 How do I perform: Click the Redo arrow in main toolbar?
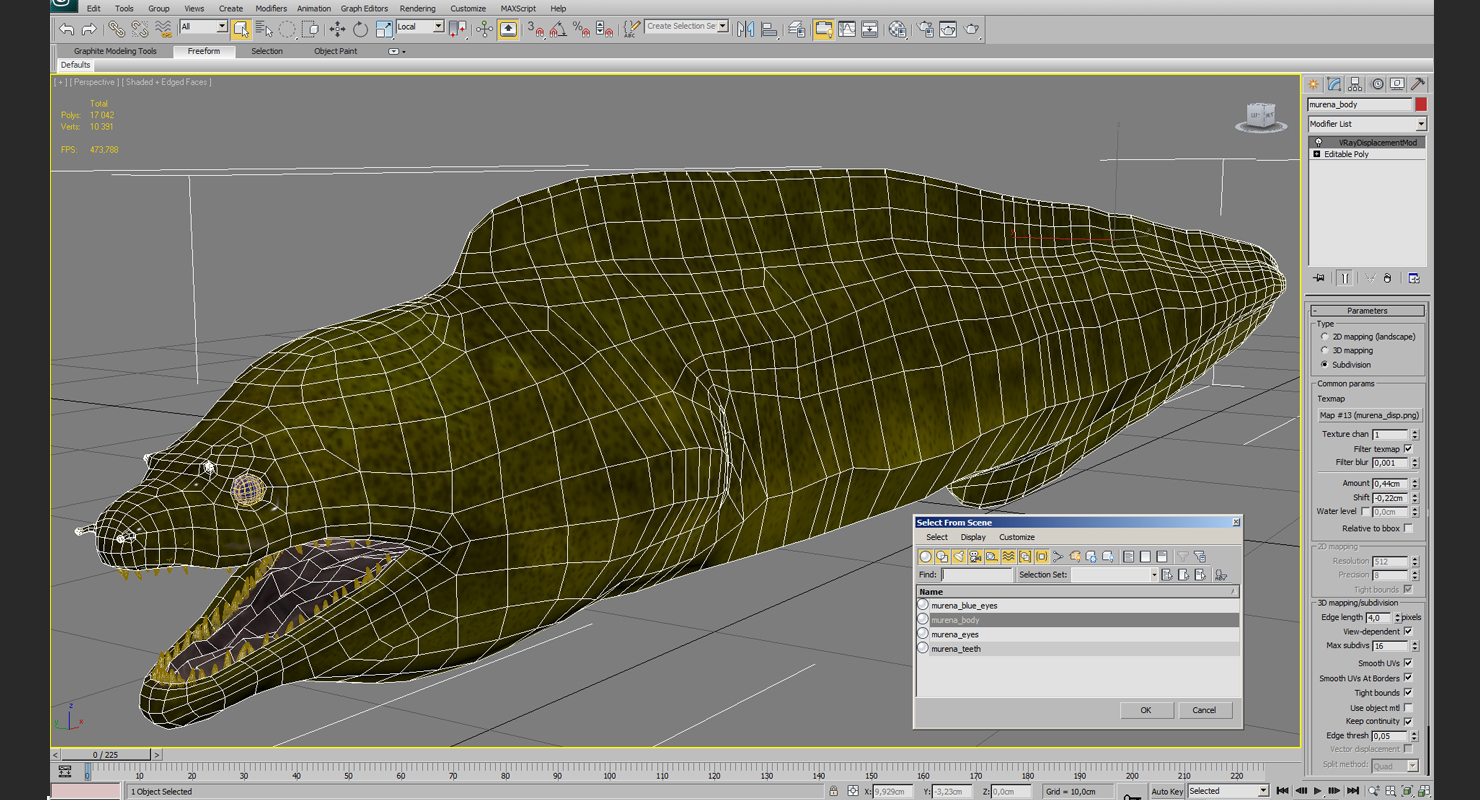pos(88,29)
